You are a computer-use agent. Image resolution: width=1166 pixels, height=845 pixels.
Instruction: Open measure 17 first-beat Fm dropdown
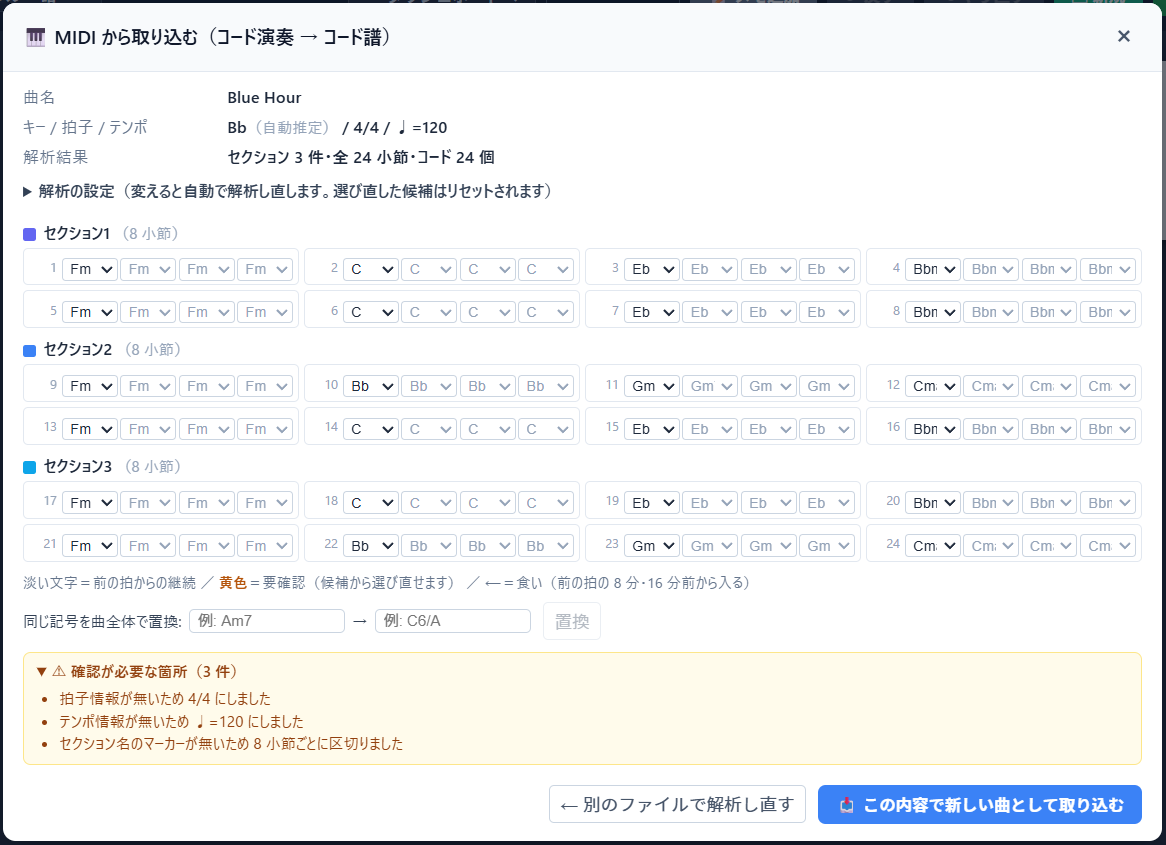(89, 503)
